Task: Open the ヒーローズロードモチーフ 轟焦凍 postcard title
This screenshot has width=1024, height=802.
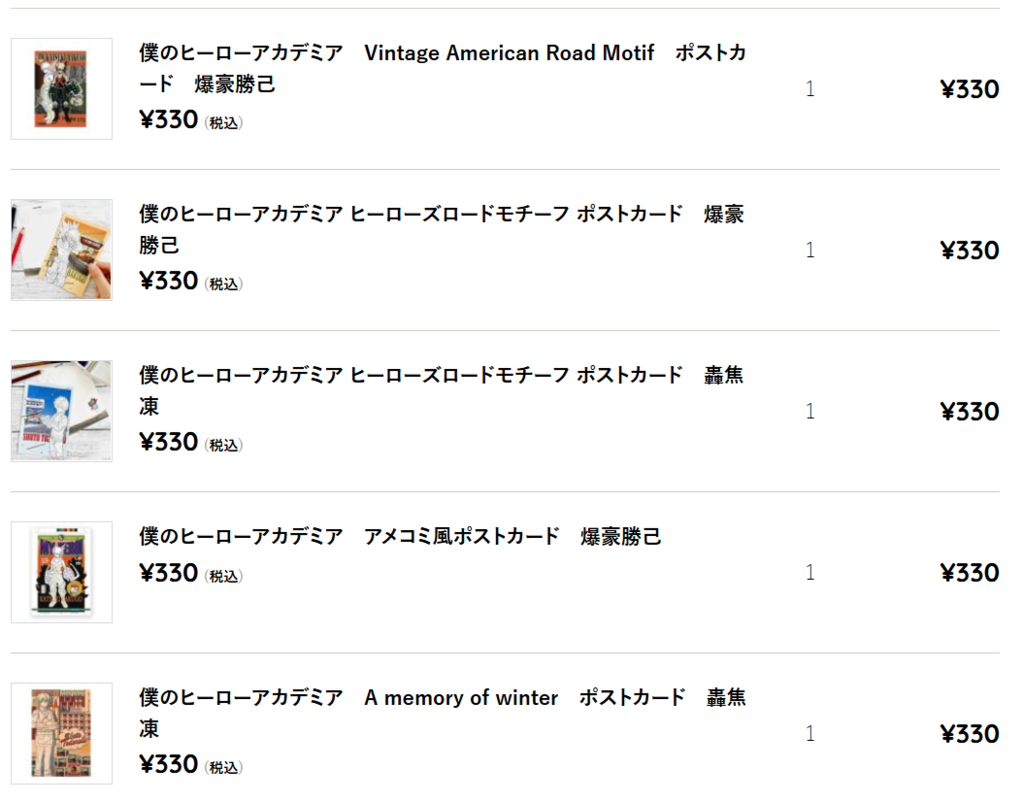Action: tap(441, 391)
